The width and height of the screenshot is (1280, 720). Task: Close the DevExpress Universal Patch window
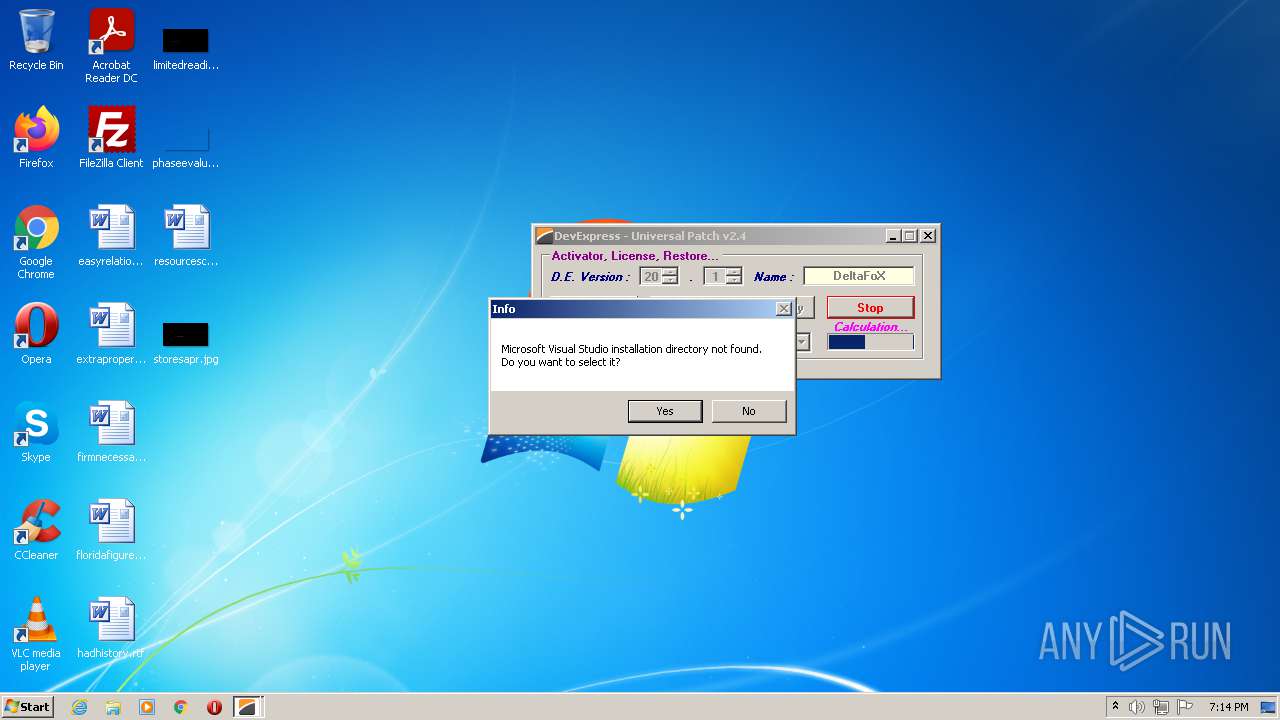[x=928, y=236]
